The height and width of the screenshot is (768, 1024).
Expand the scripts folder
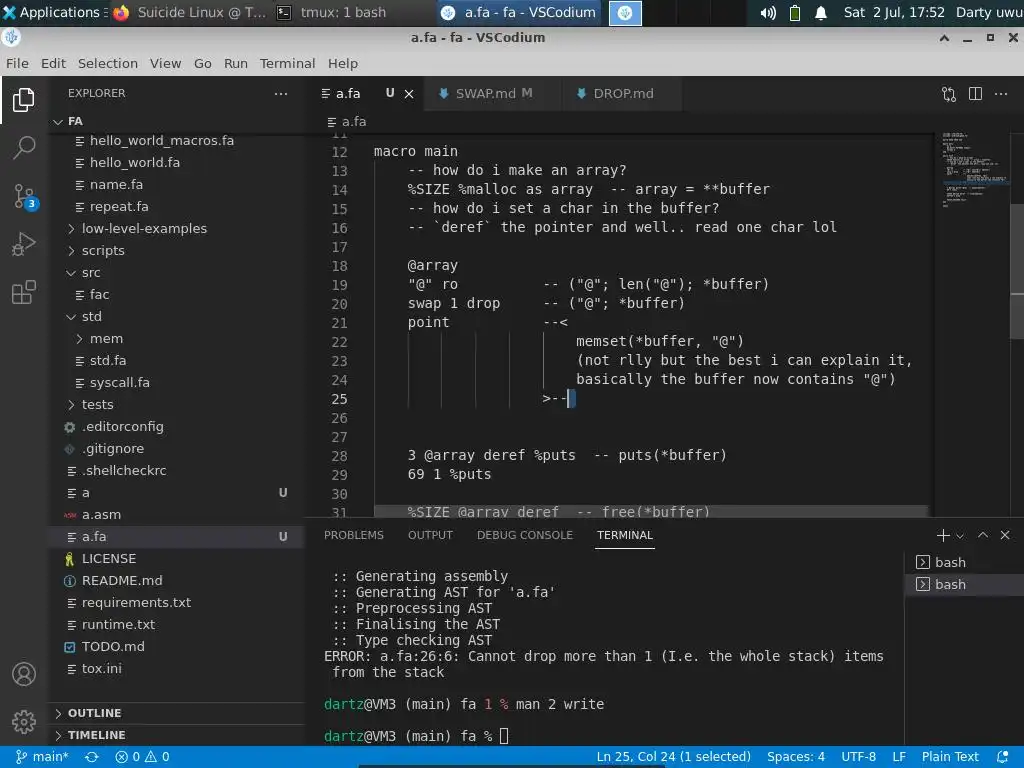point(176,251)
